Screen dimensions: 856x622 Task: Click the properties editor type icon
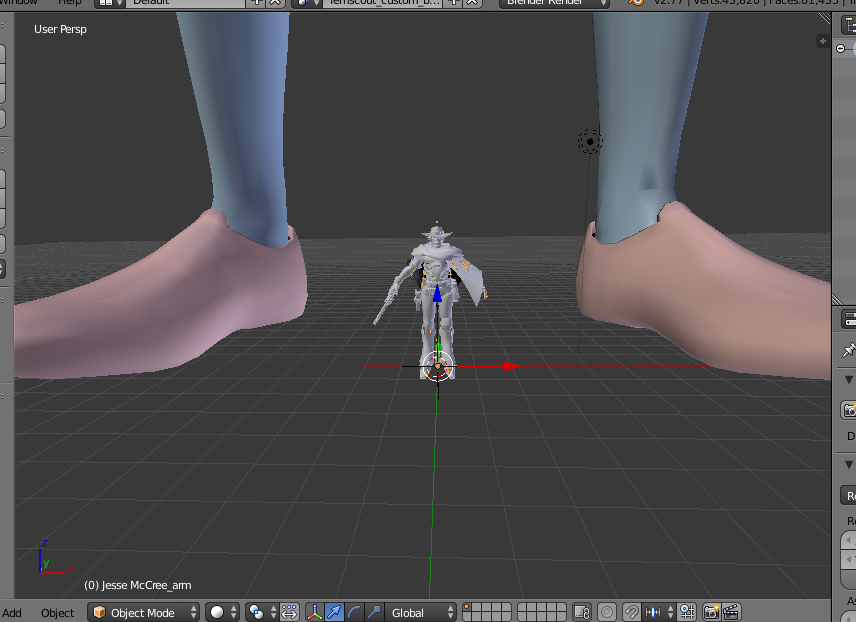[x=849, y=319]
